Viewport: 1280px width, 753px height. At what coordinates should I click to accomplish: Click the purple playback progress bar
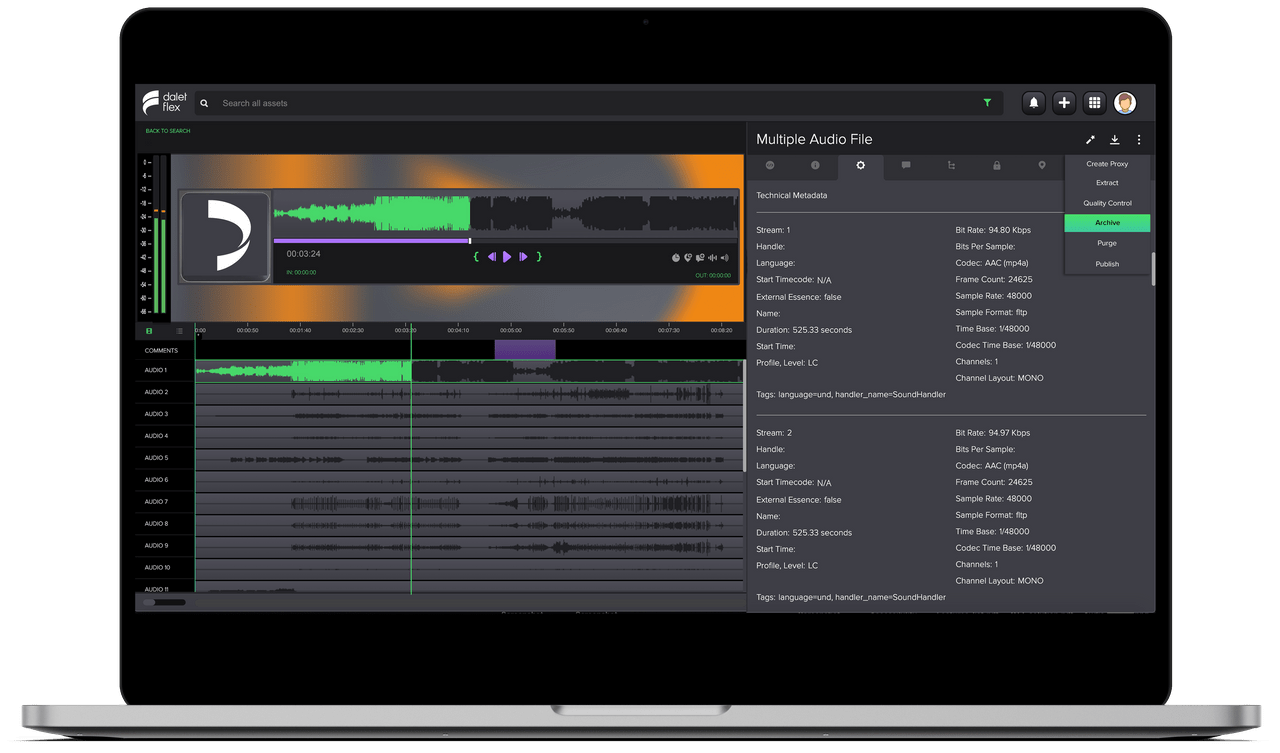(371, 241)
